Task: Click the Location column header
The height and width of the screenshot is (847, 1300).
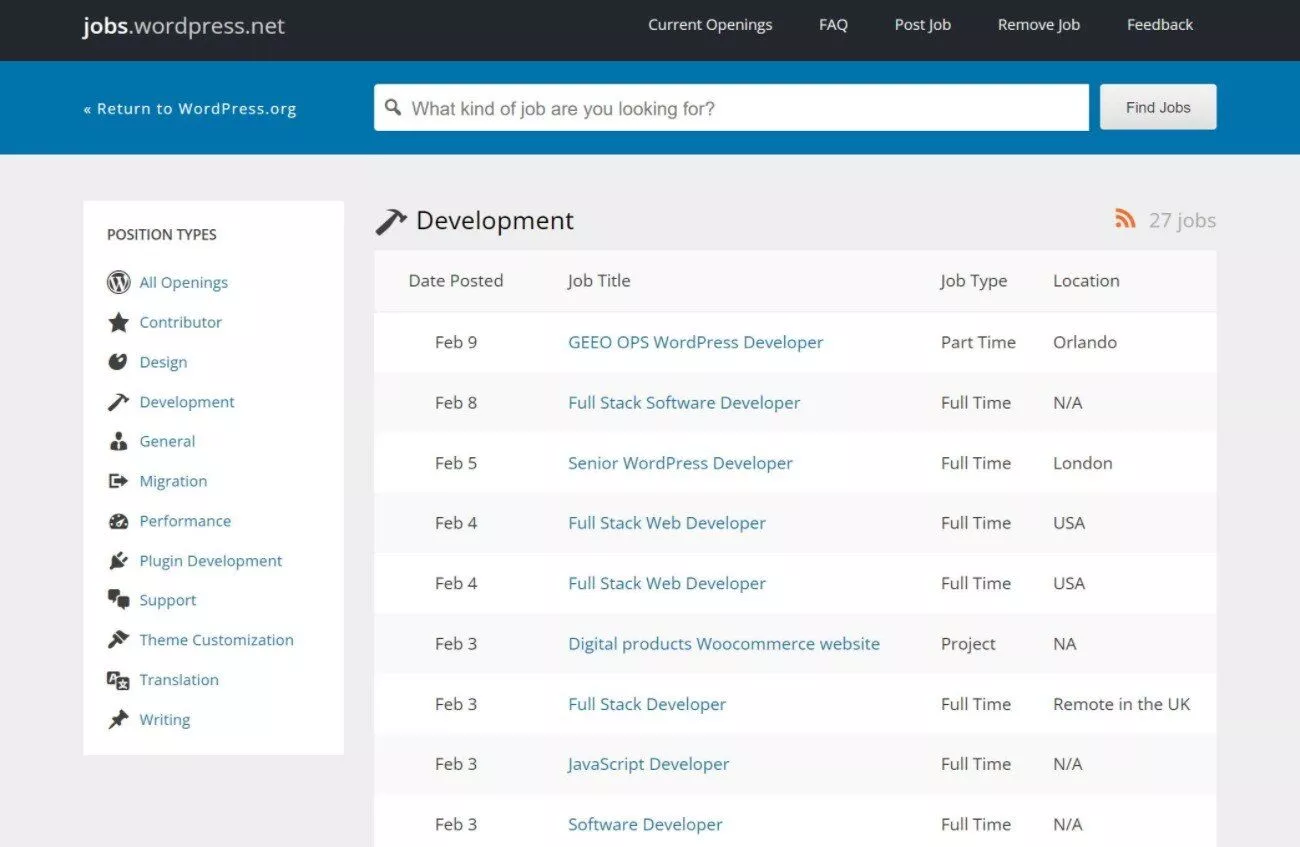Action: coord(1086,281)
